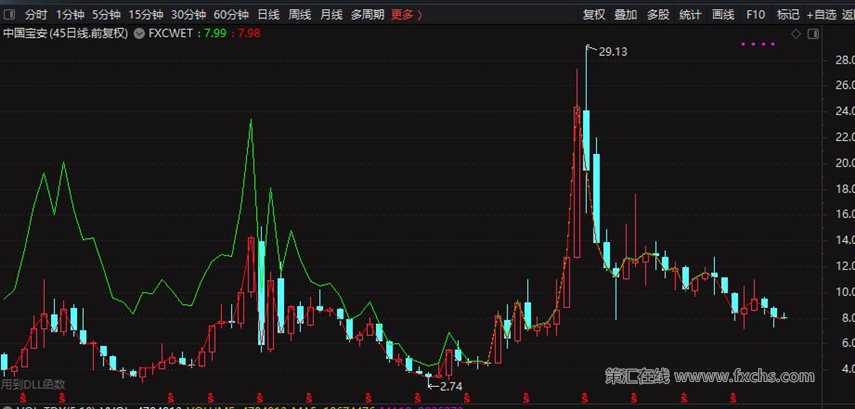Click 标记 to mark the stock
The height and width of the screenshot is (409, 855).
[x=788, y=15]
